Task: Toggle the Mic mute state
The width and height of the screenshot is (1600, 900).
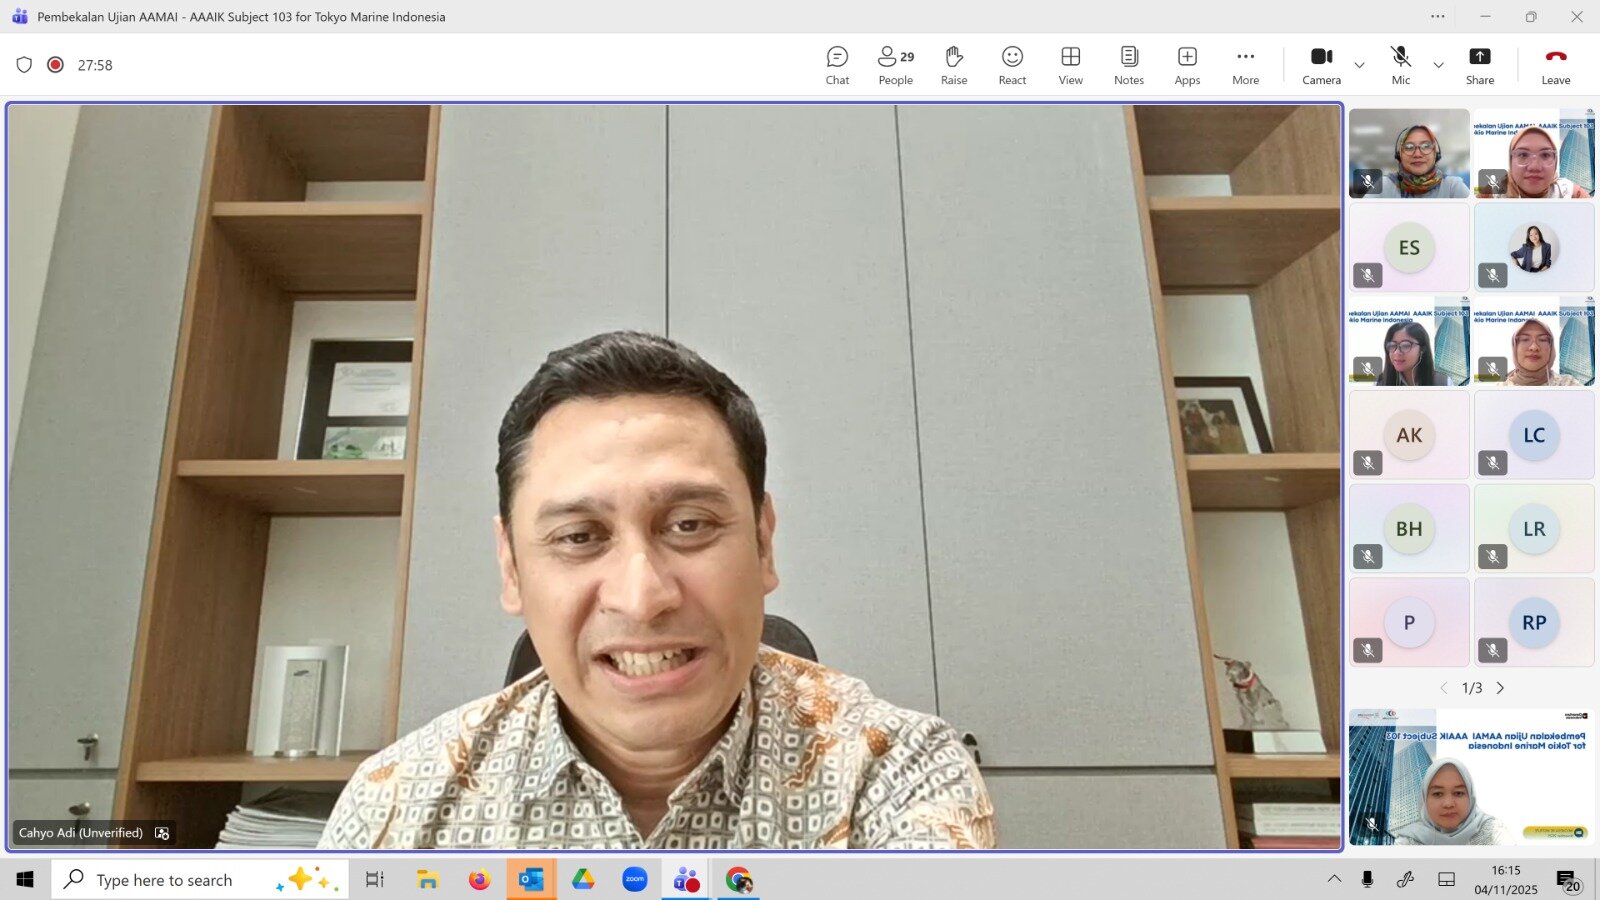Action: [1400, 66]
